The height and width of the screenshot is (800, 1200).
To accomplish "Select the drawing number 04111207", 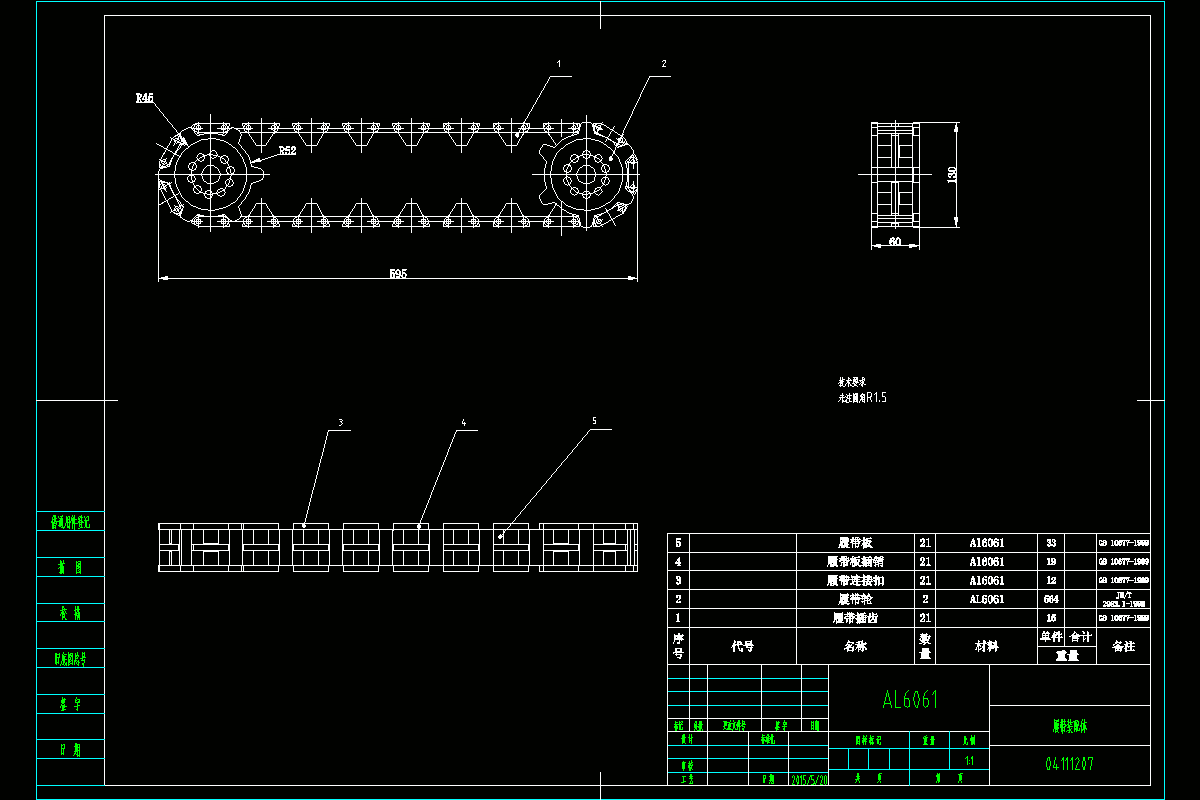I will [x=1069, y=763].
